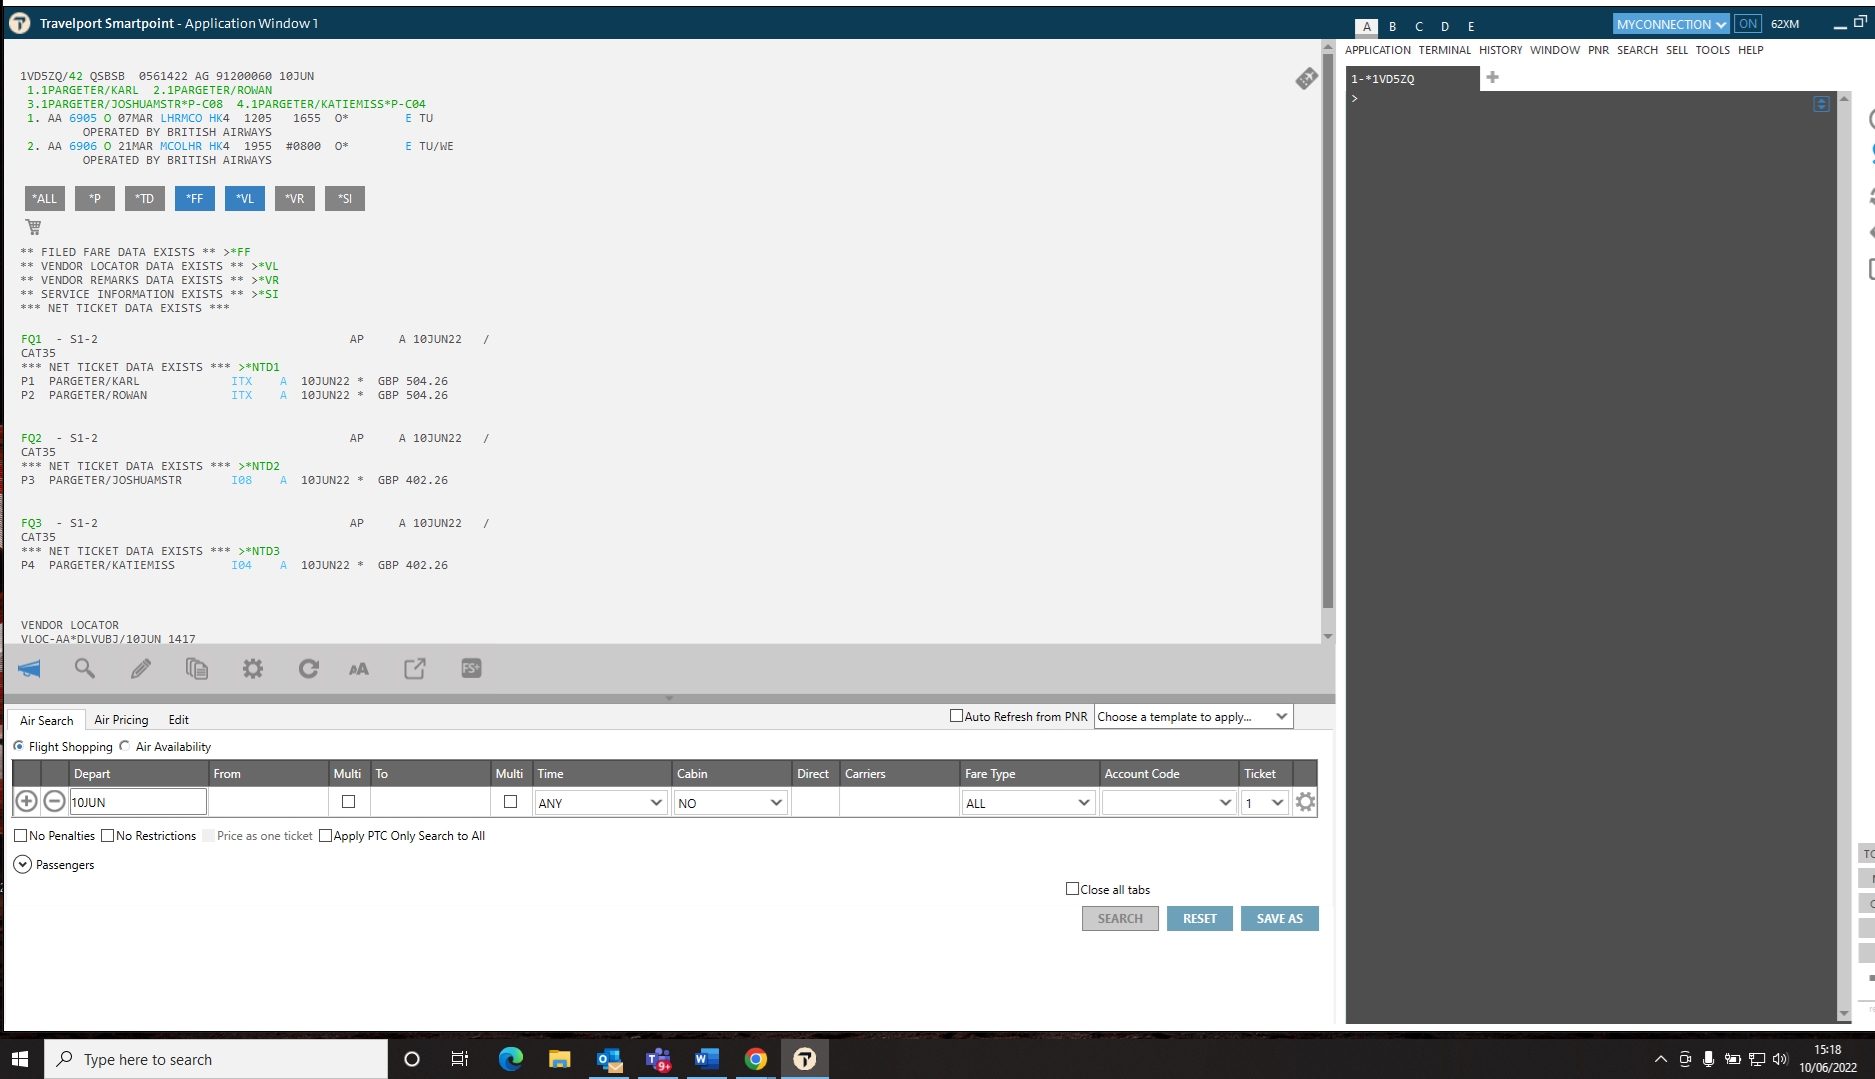Click the ticket icon at top of PNR viewer

pos(1306,79)
